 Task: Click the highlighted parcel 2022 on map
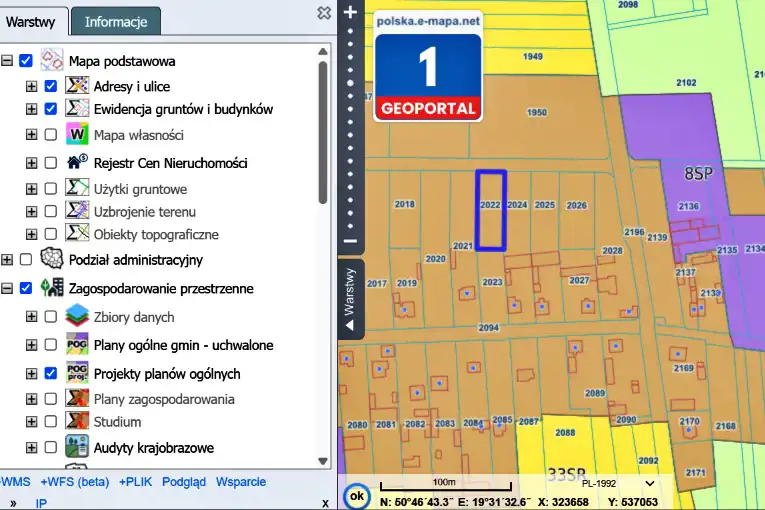[x=491, y=210]
